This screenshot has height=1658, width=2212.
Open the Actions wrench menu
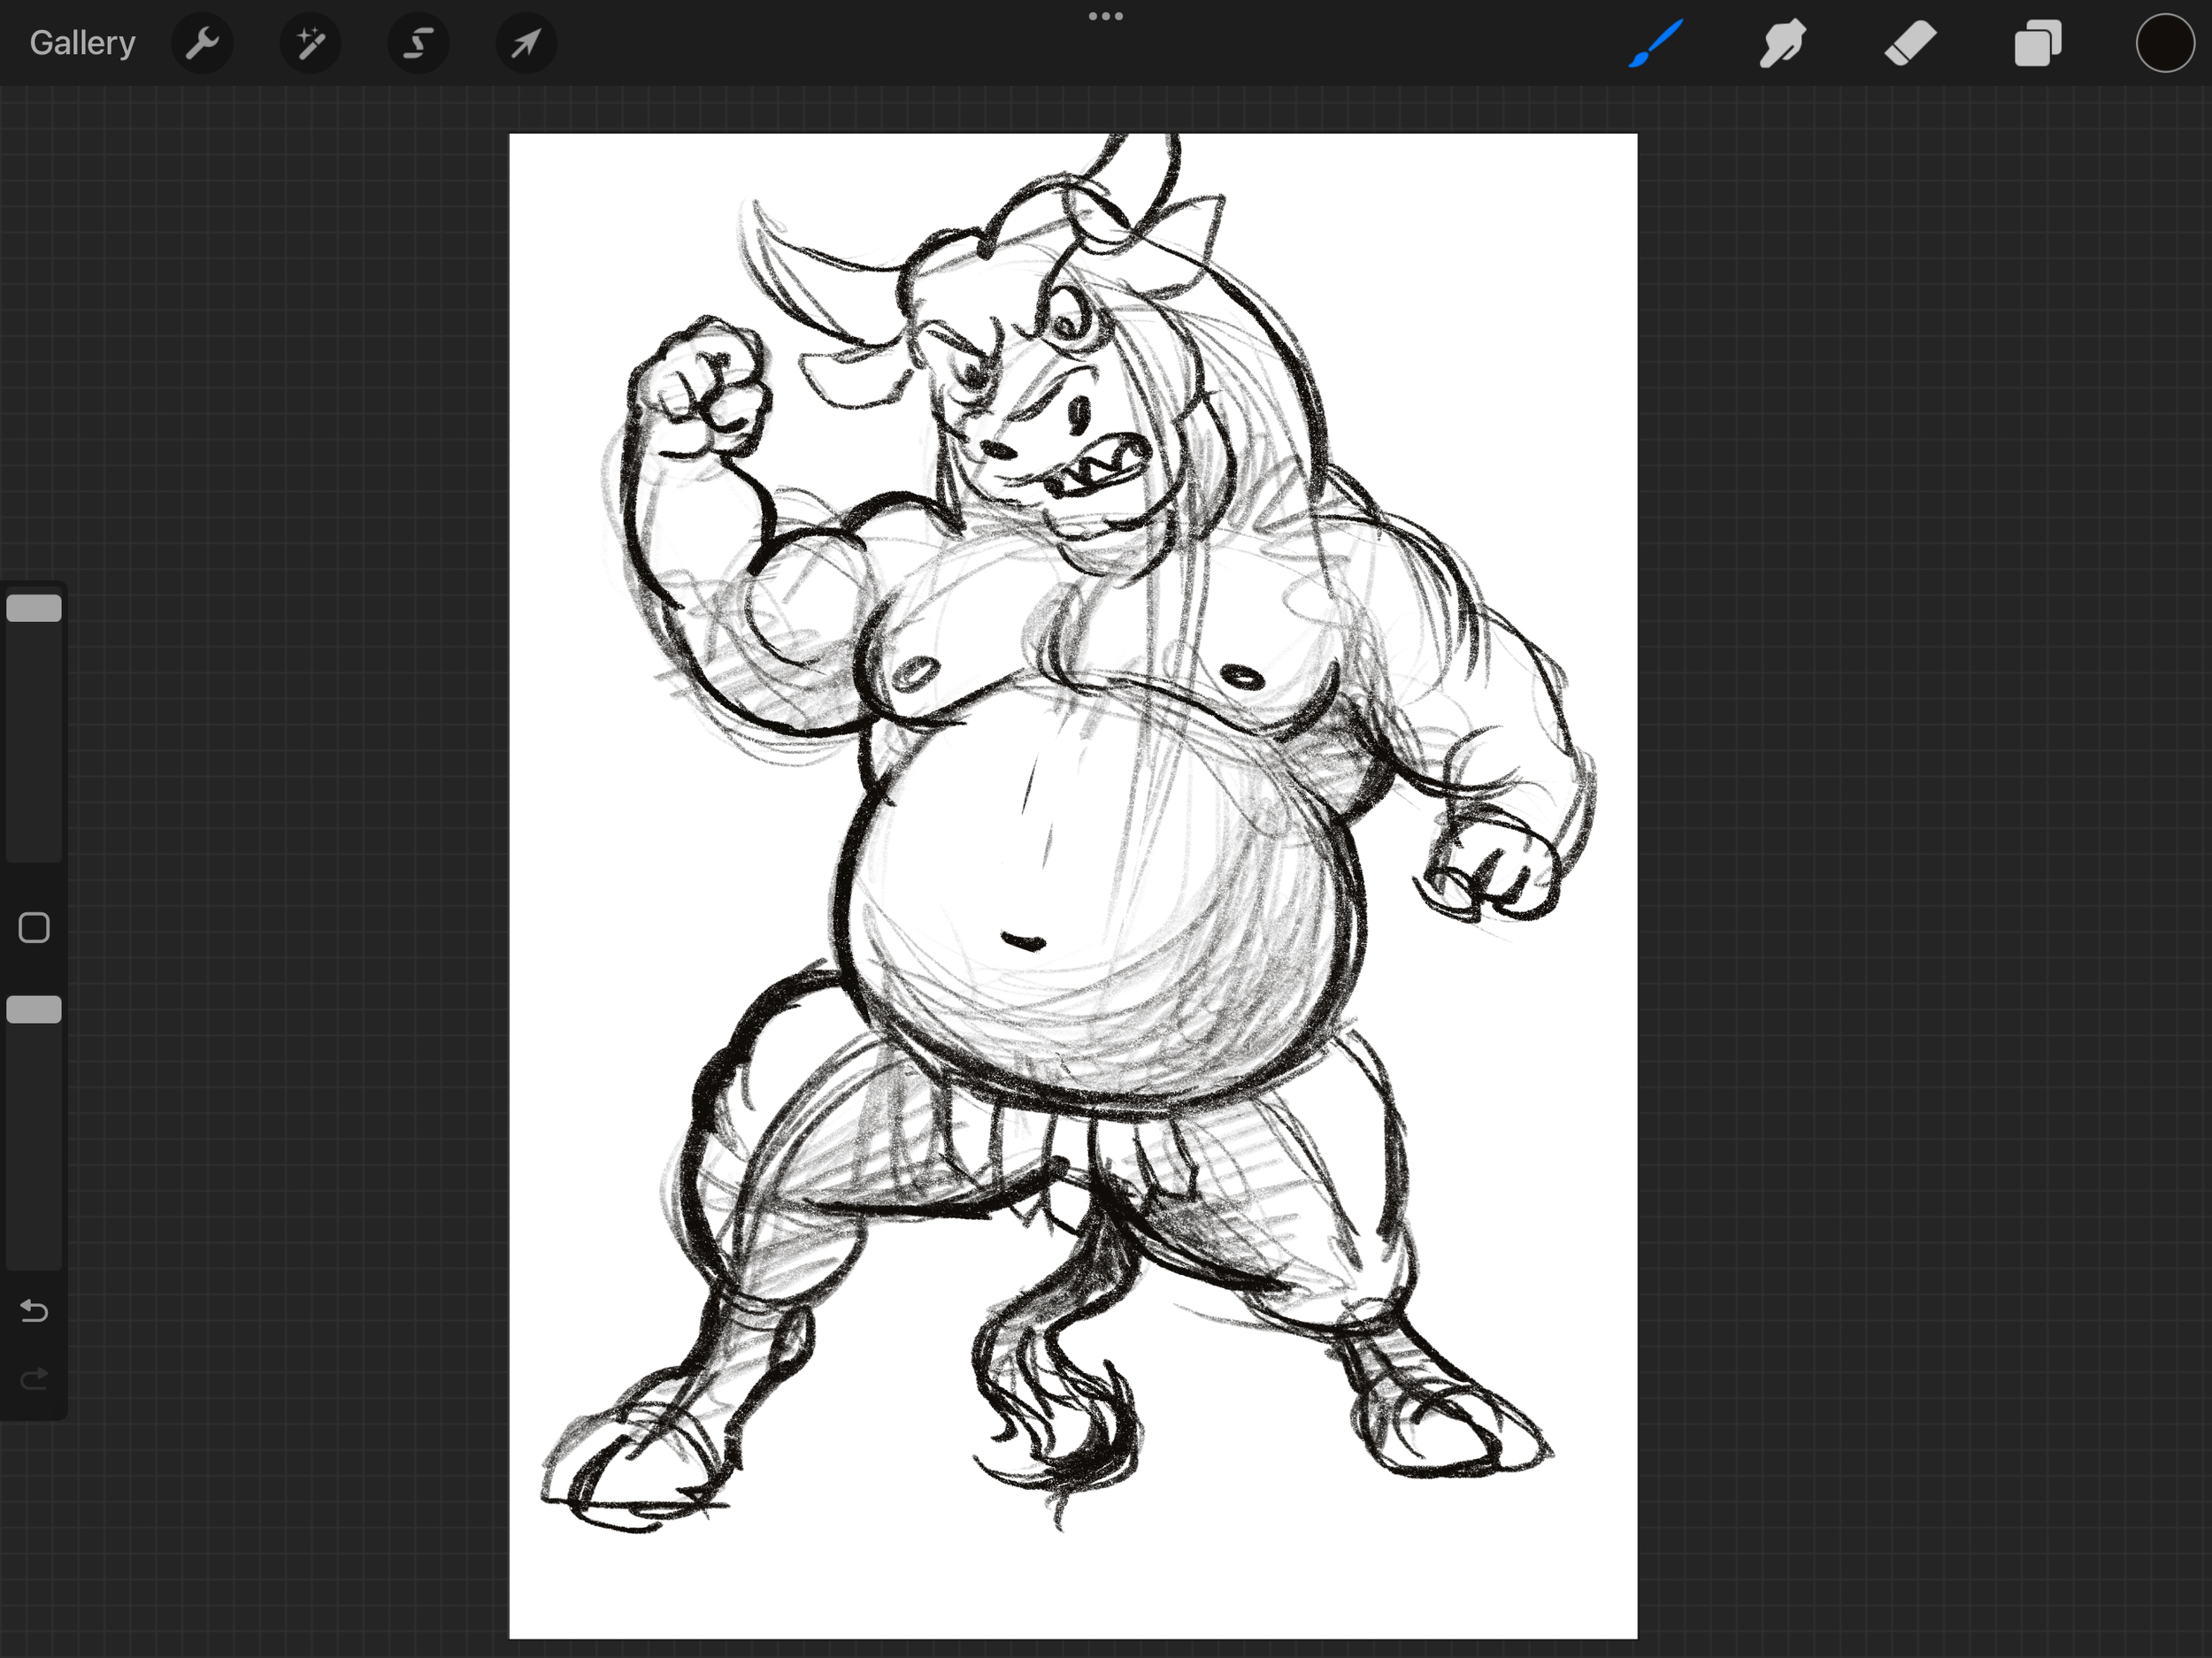point(202,43)
